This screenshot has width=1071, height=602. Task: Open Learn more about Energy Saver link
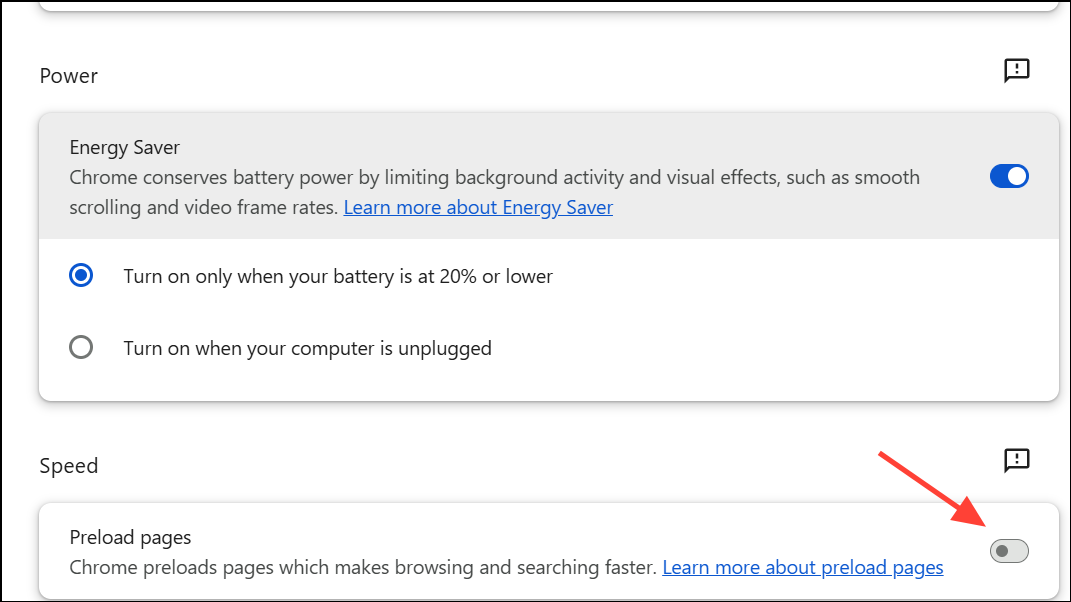(x=478, y=208)
